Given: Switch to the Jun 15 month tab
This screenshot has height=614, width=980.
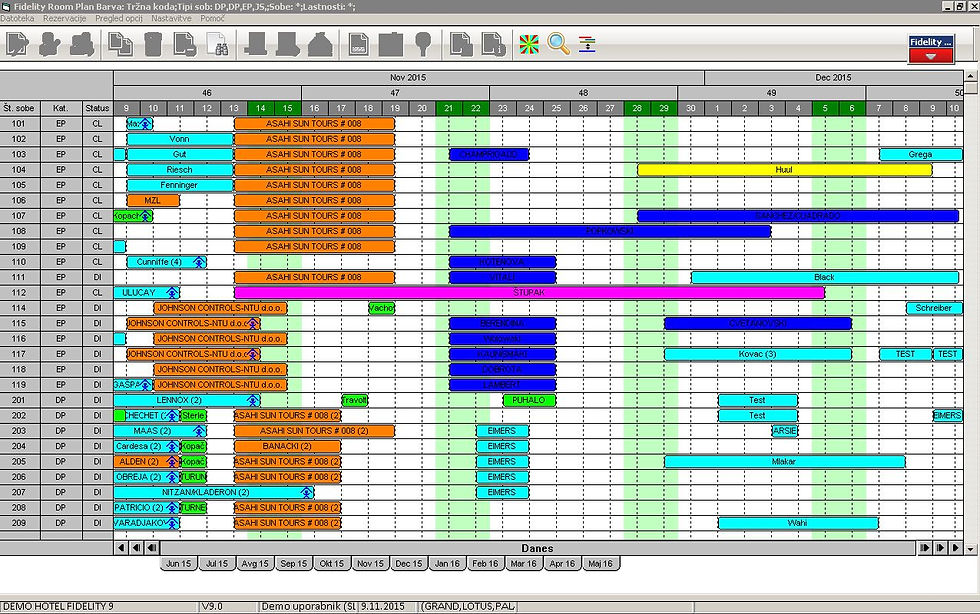Looking at the screenshot, I should coord(178,564).
